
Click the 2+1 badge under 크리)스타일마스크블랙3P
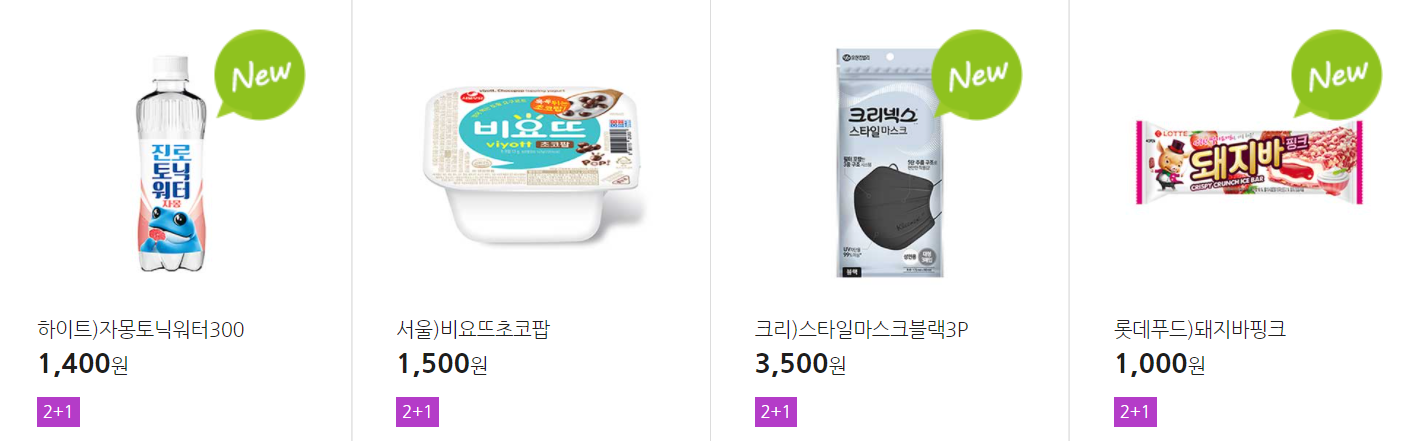pyautogui.click(x=776, y=412)
